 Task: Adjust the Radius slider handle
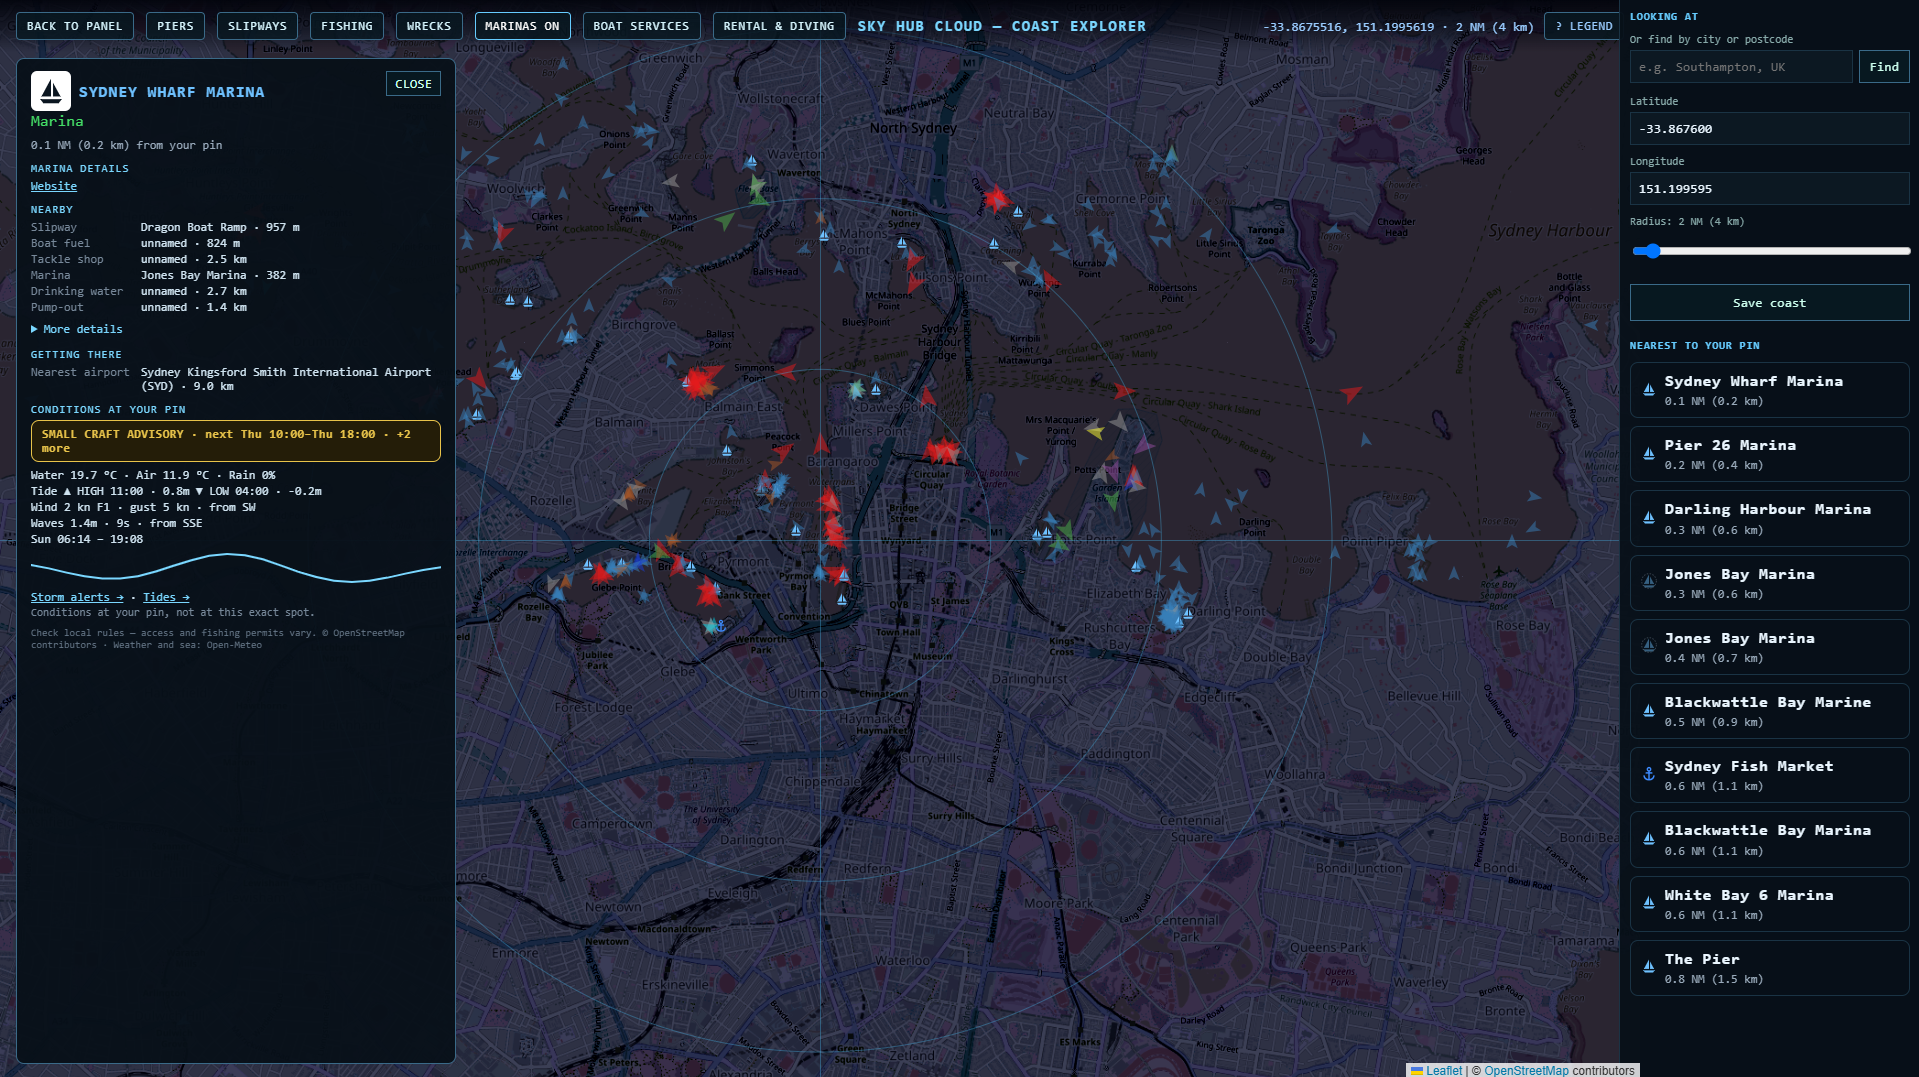pos(1652,251)
